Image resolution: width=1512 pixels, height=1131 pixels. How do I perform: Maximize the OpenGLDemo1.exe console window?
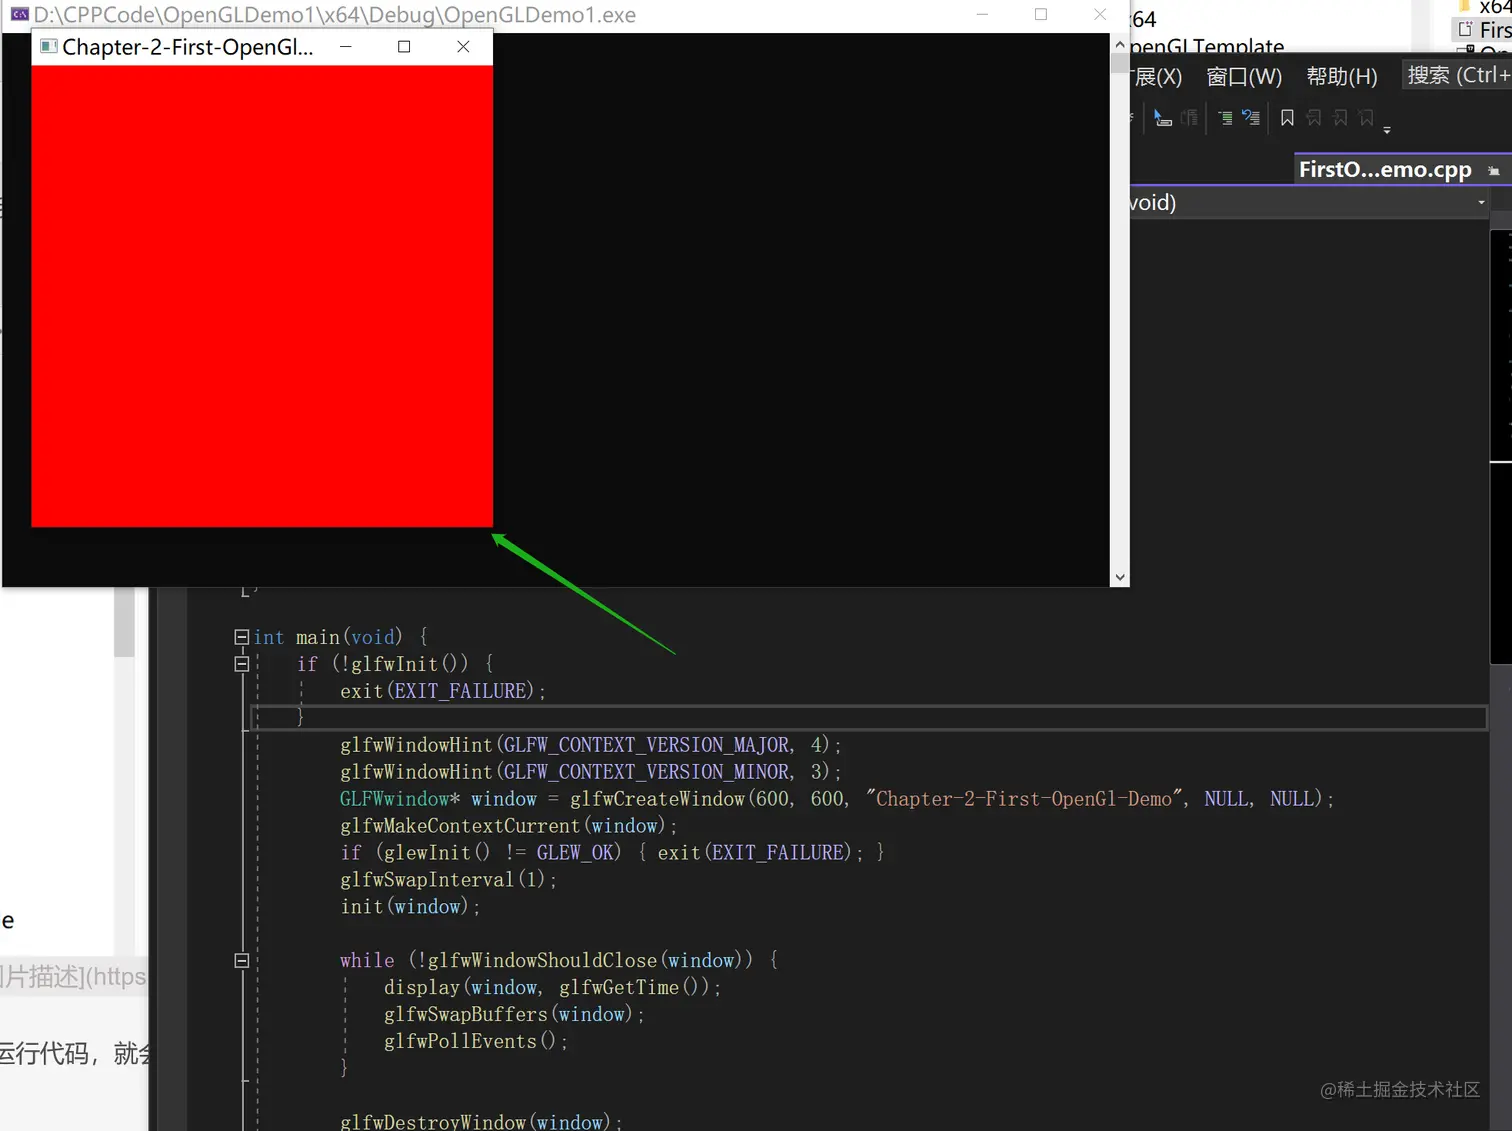tap(1041, 14)
